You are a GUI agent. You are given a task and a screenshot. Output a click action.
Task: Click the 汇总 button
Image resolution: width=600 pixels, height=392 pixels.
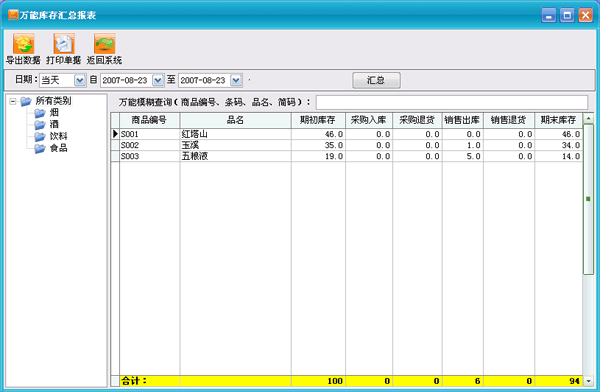point(376,80)
